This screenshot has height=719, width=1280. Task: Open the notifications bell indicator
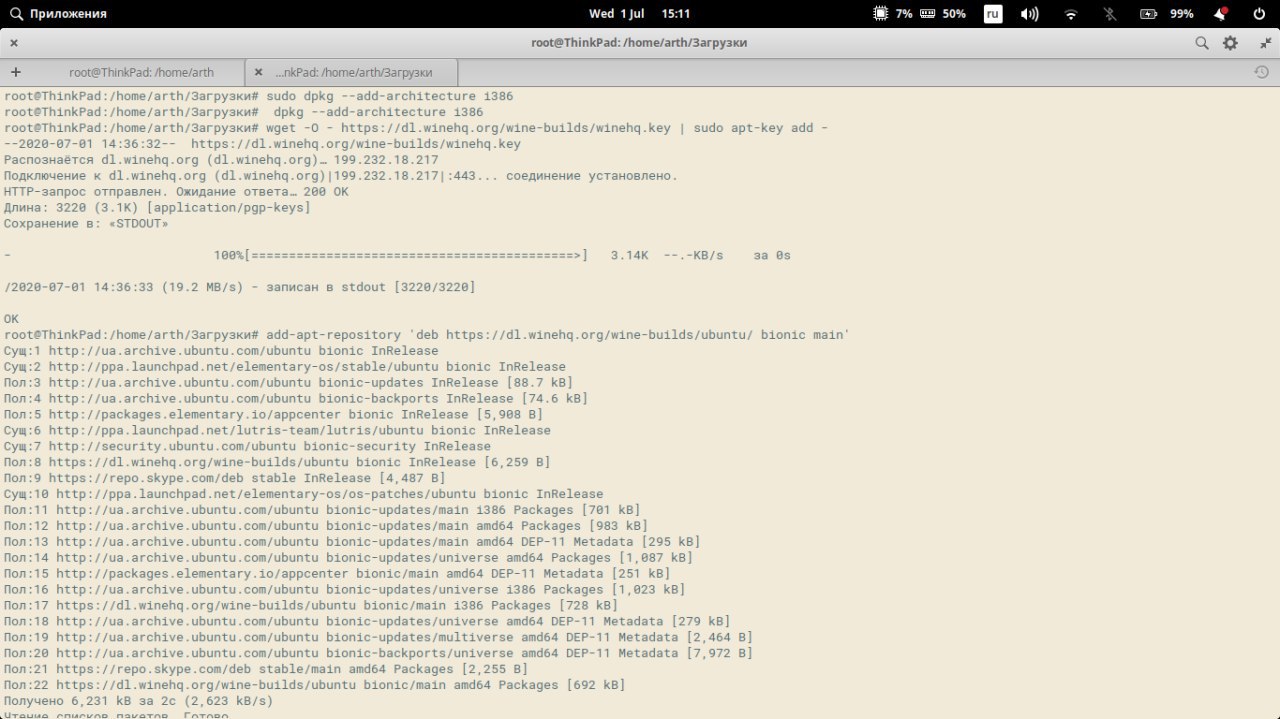coord(1220,14)
